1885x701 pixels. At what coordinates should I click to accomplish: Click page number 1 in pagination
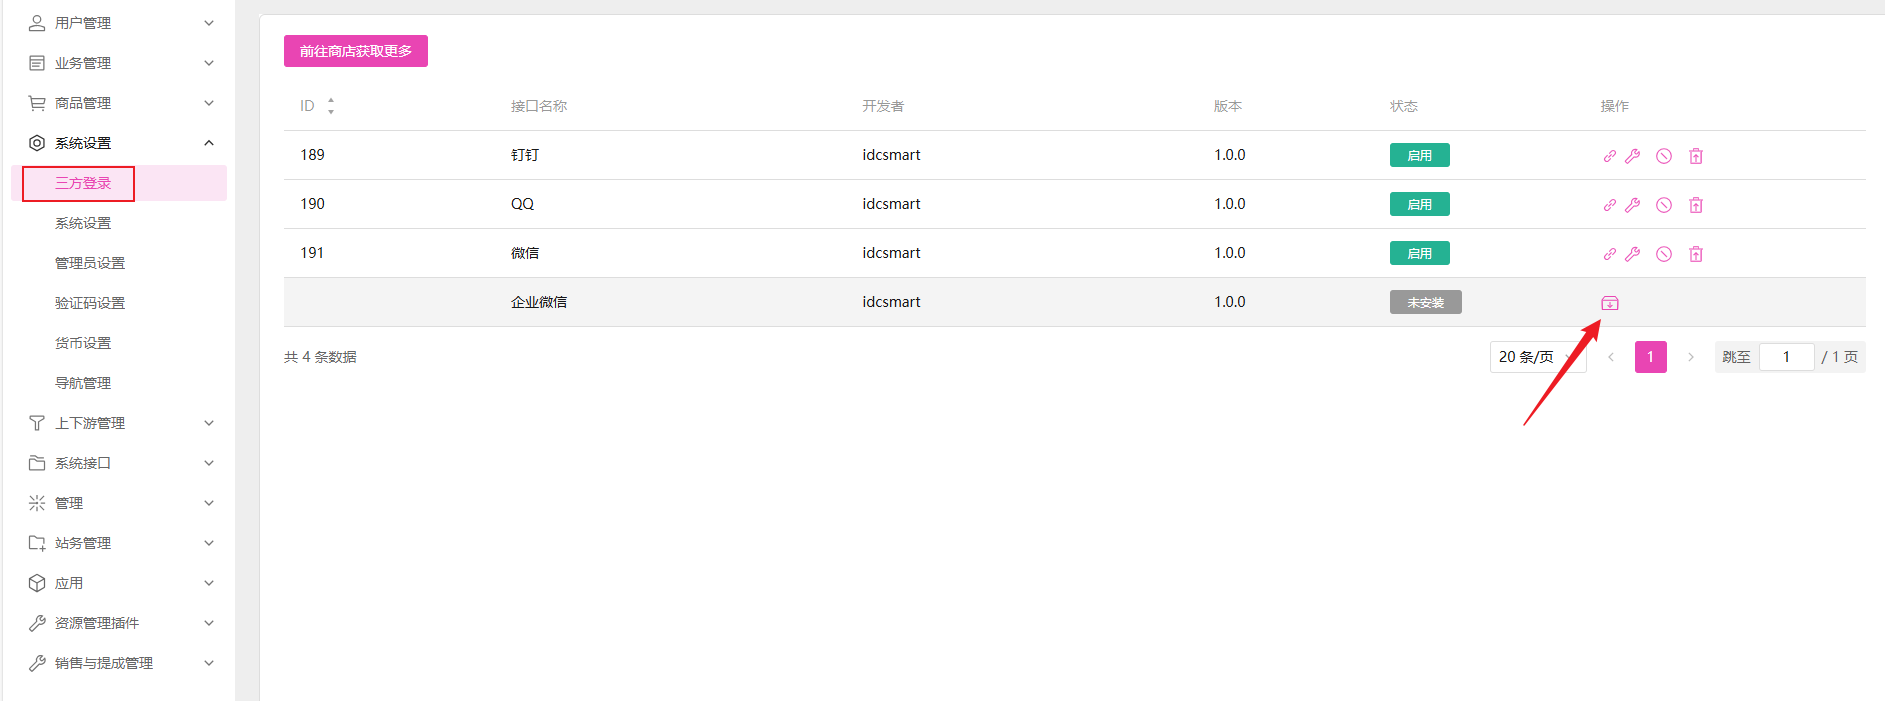(x=1650, y=357)
